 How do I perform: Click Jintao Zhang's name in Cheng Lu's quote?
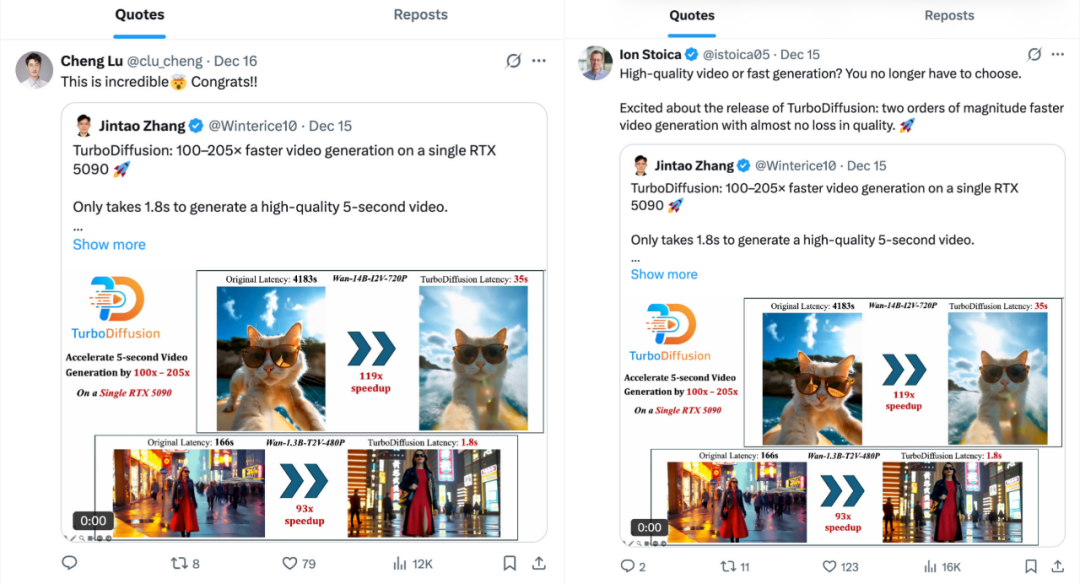[142, 126]
